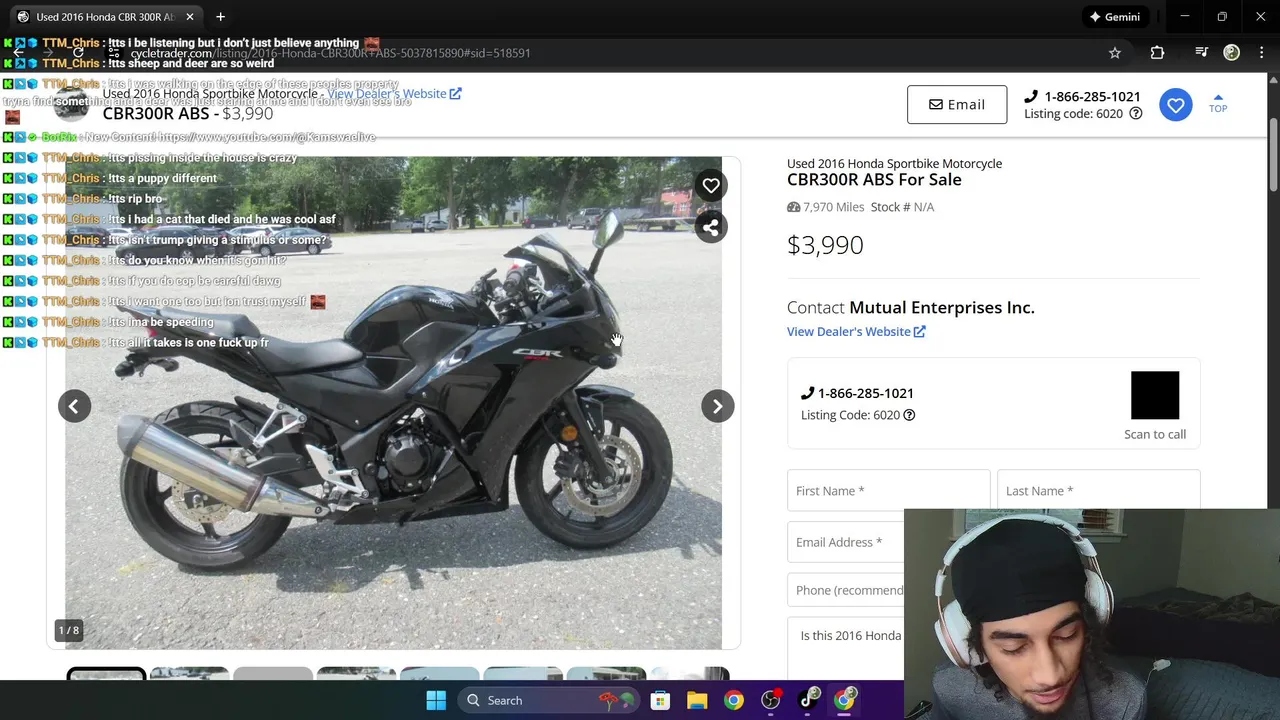1280x720 pixels.
Task: Call 1-866-285-1021 from the header
Action: point(1083,96)
